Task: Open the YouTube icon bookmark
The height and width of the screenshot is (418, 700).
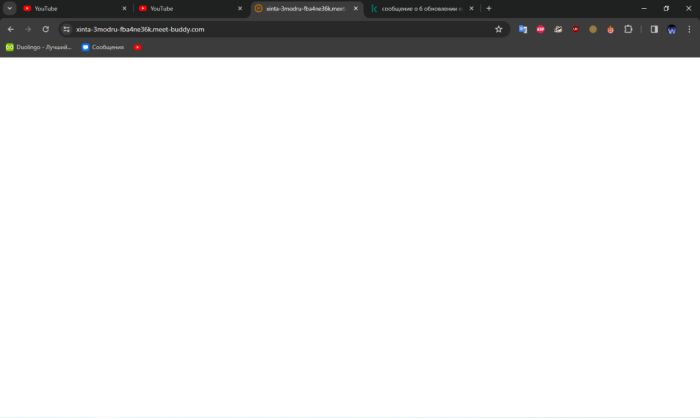Action: pos(138,47)
